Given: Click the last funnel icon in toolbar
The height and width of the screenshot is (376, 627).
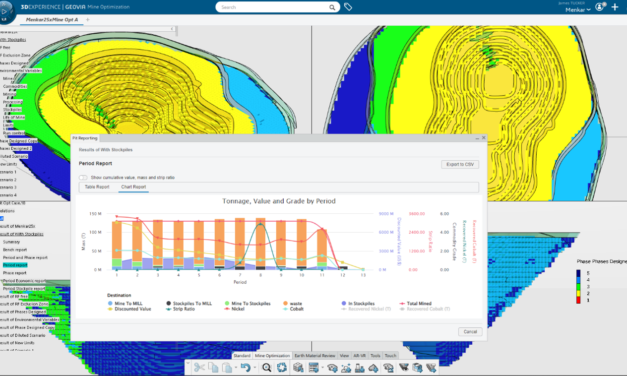Looking at the screenshot, I should (x=431, y=367).
